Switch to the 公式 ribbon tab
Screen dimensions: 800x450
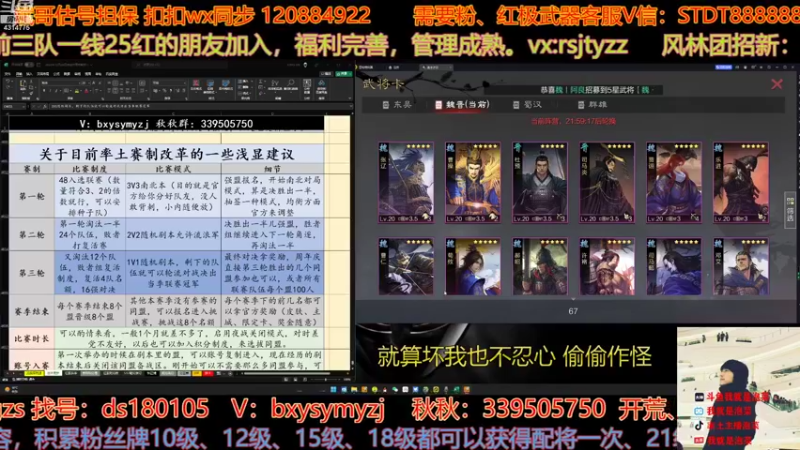56,74
